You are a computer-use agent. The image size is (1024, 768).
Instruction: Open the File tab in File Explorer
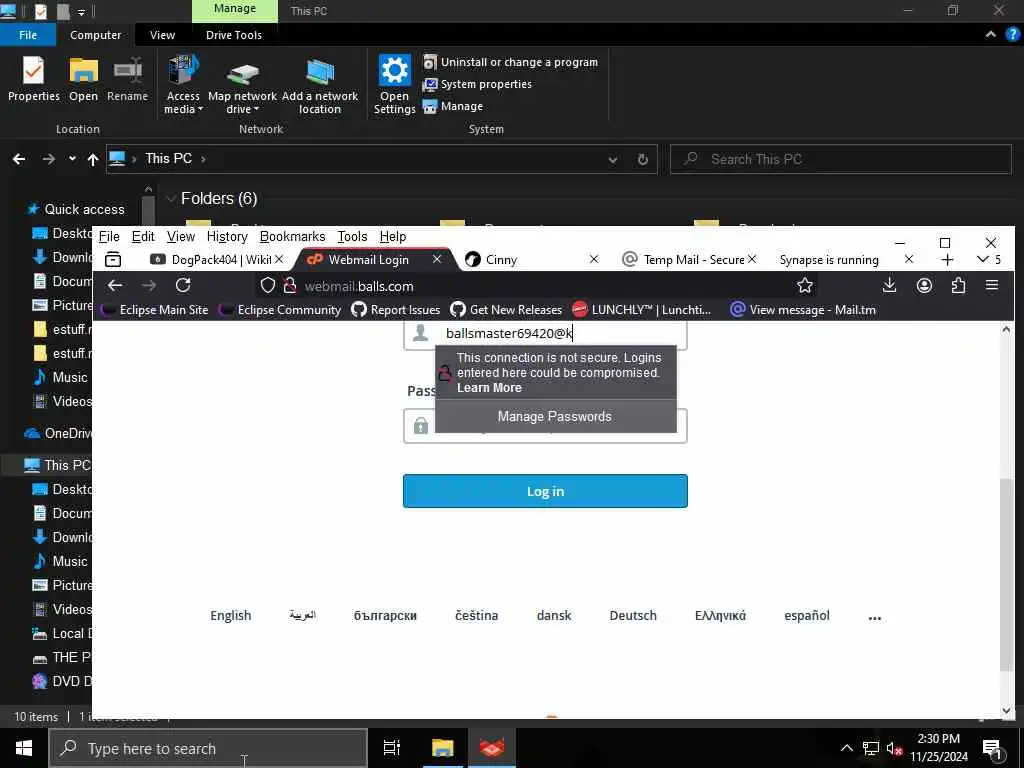pos(27,35)
